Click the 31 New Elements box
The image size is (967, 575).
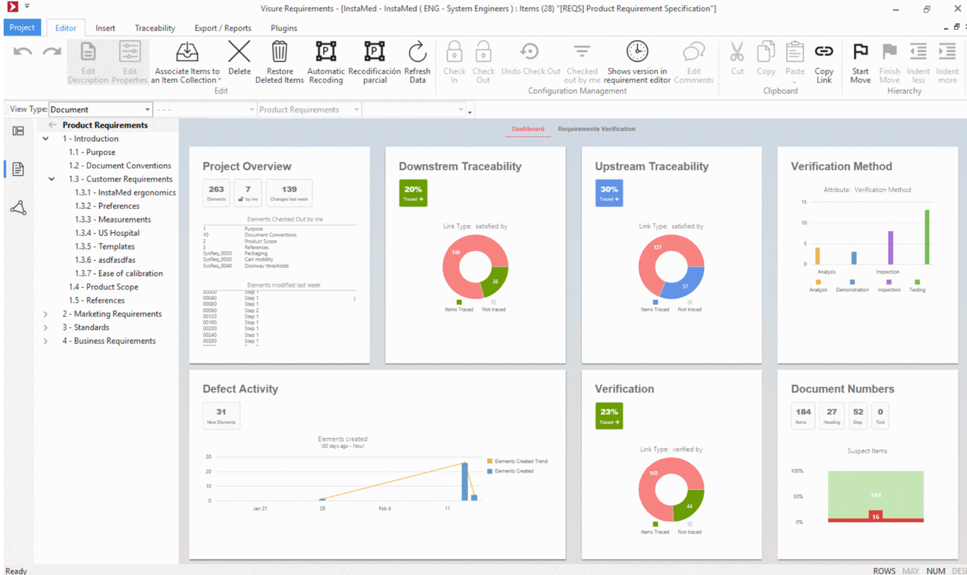coord(221,415)
